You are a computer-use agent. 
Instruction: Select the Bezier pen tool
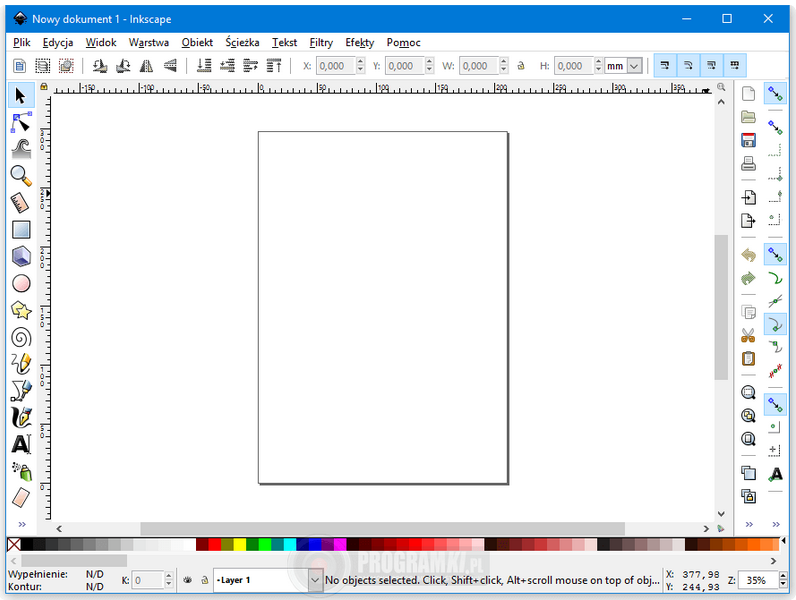(21, 390)
